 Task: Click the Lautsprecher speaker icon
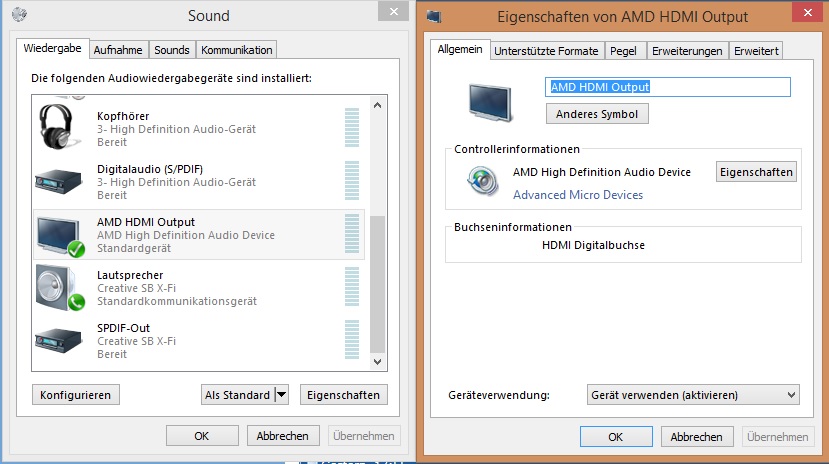(60, 288)
